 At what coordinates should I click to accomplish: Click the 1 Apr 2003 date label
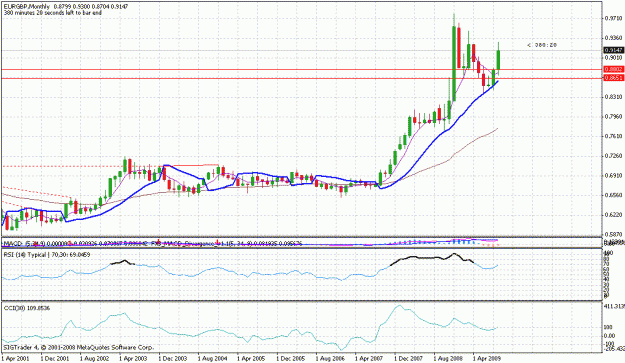[x=134, y=358]
